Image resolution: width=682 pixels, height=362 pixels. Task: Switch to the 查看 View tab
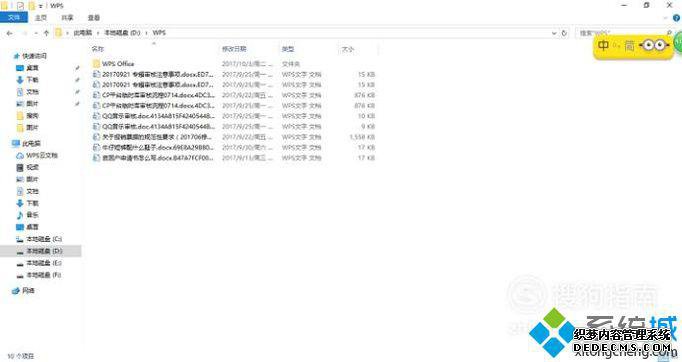pyautogui.click(x=94, y=17)
